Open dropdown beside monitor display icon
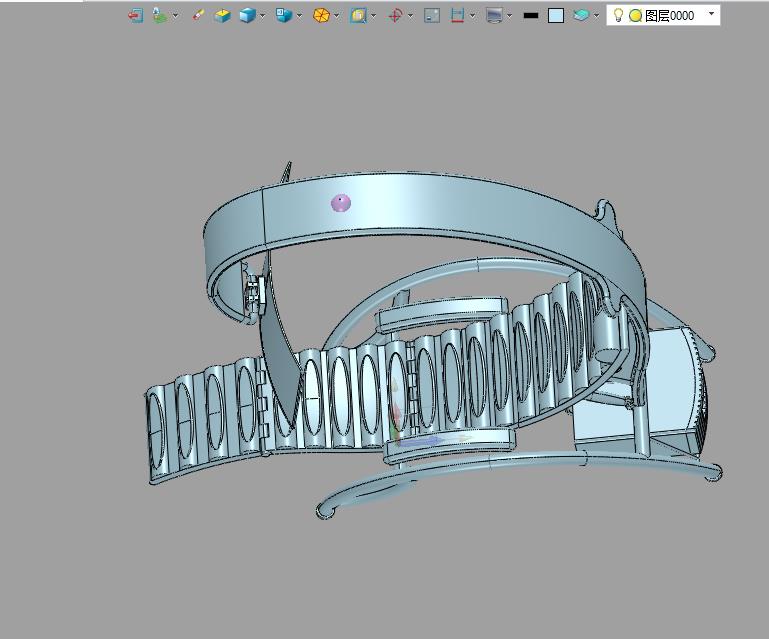 point(510,16)
